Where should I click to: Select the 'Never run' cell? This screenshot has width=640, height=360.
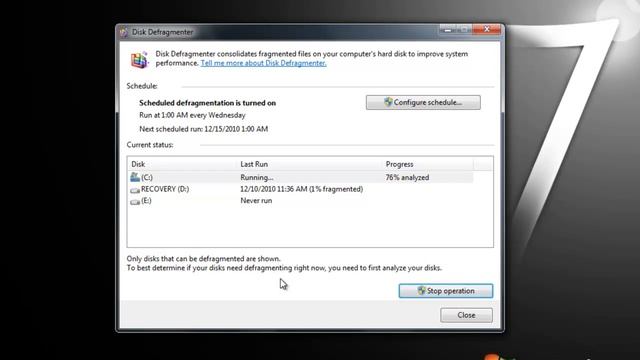tap(256, 200)
